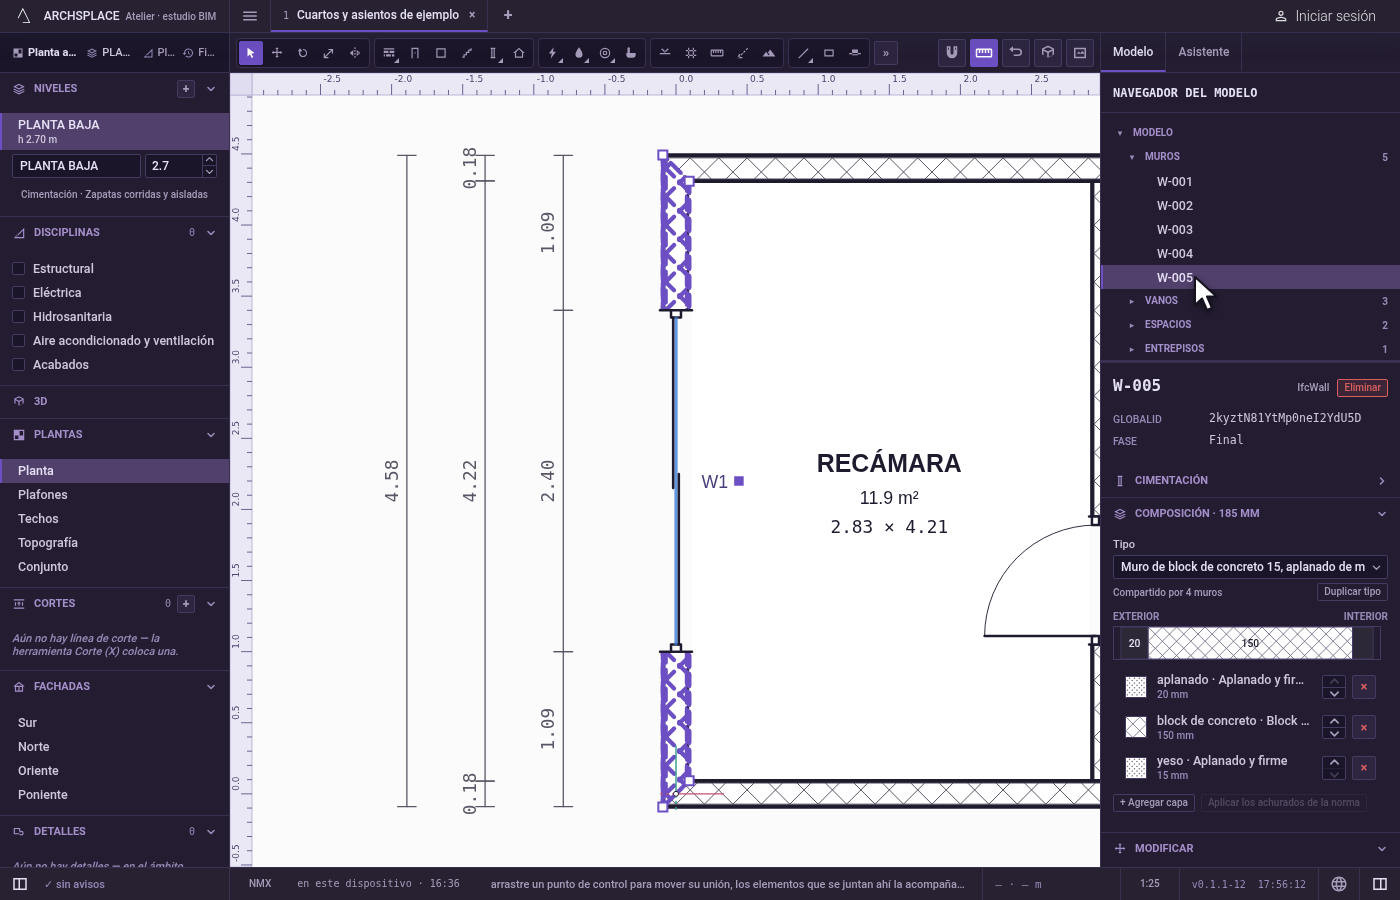Toggle the ruler measurement display
The image size is (1400, 900).
point(984,52)
